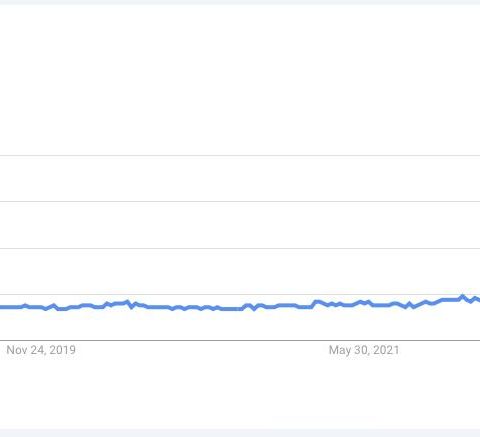
Task: Click the trend line's leftmost visible point
Action: point(1,307)
